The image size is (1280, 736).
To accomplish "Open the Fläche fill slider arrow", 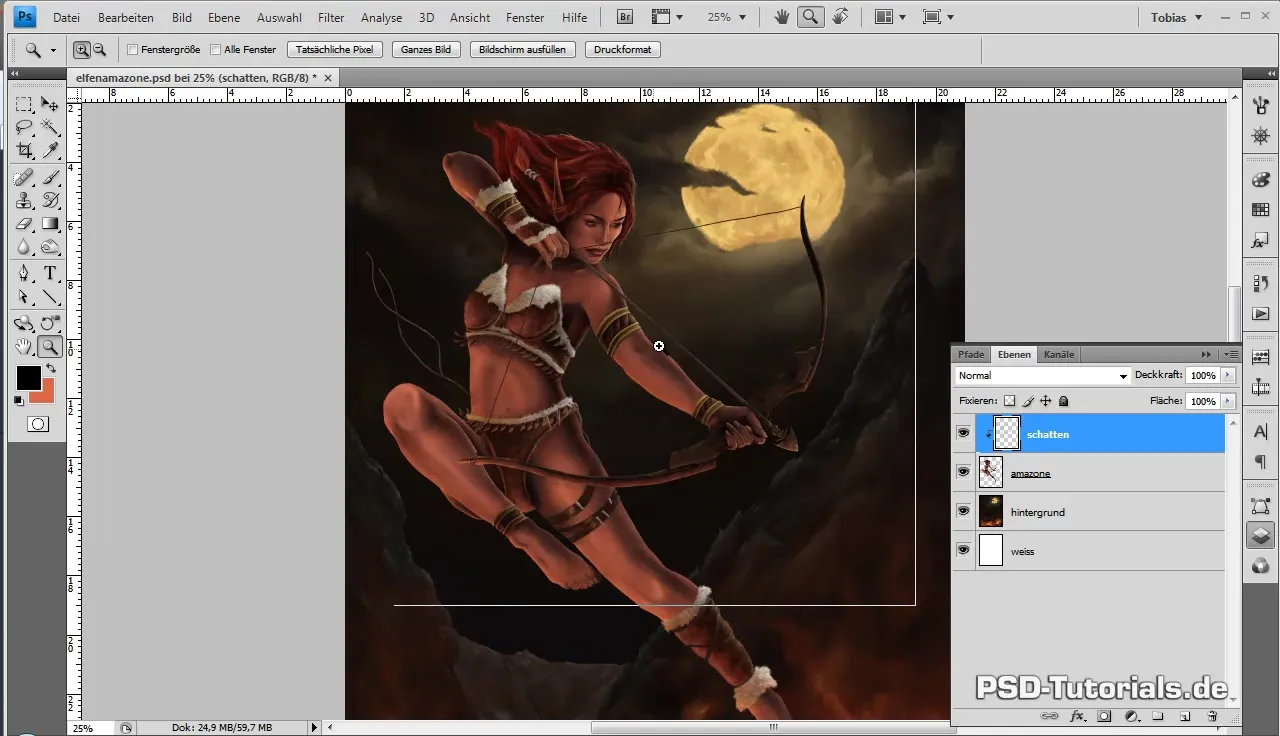I will (x=1228, y=401).
